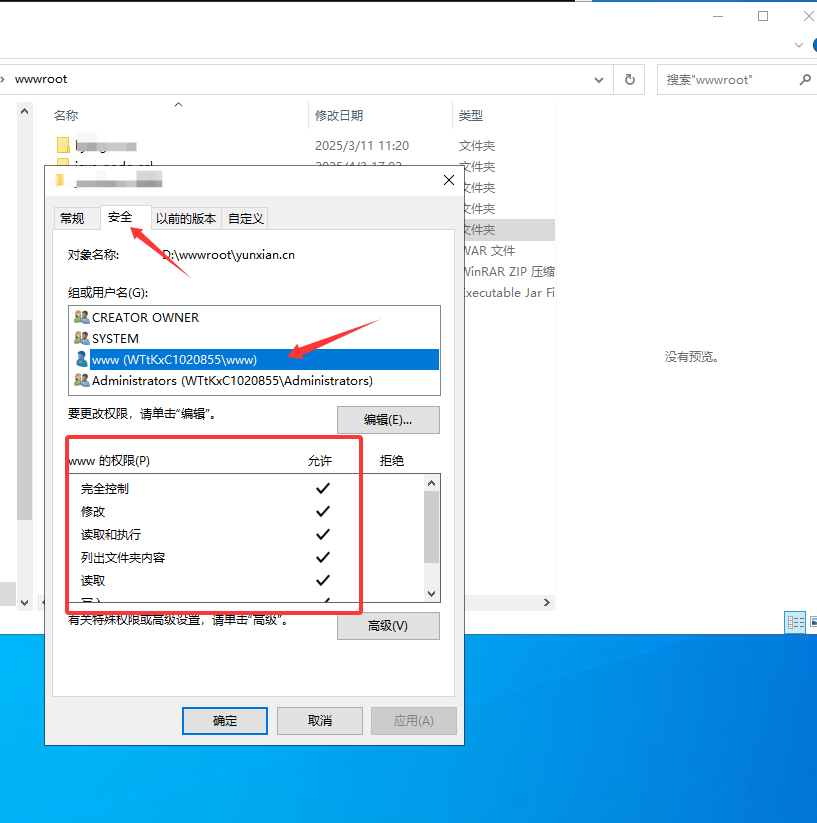Click file list horizontal scroll right arrow
Viewport: 817px width, 823px height.
pyautogui.click(x=547, y=603)
